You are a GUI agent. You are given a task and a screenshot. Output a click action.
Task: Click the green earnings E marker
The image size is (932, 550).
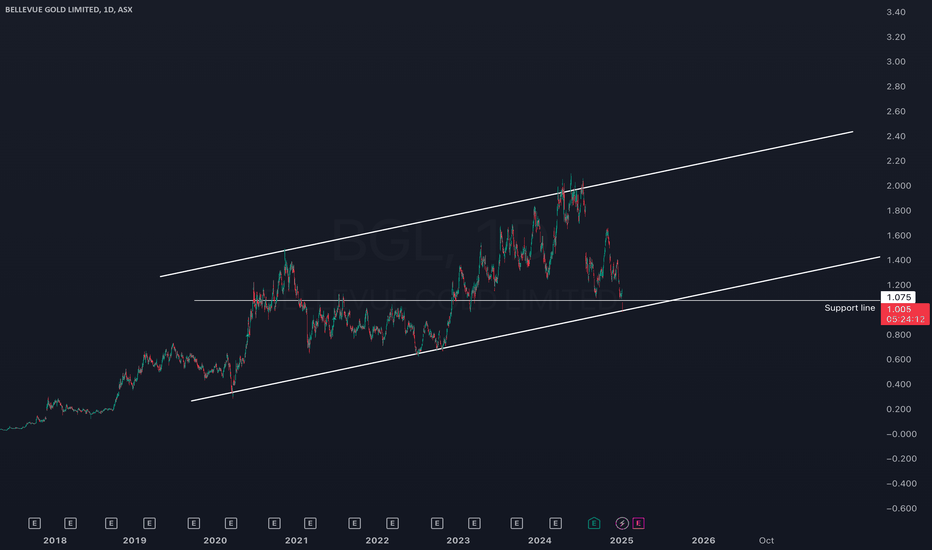593,523
